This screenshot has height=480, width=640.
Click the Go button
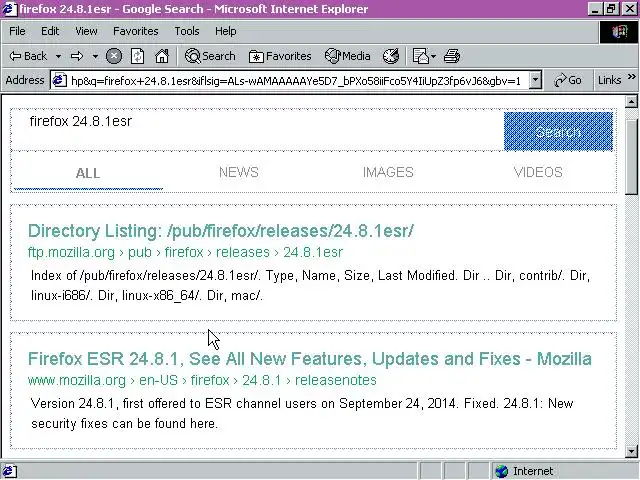click(568, 80)
